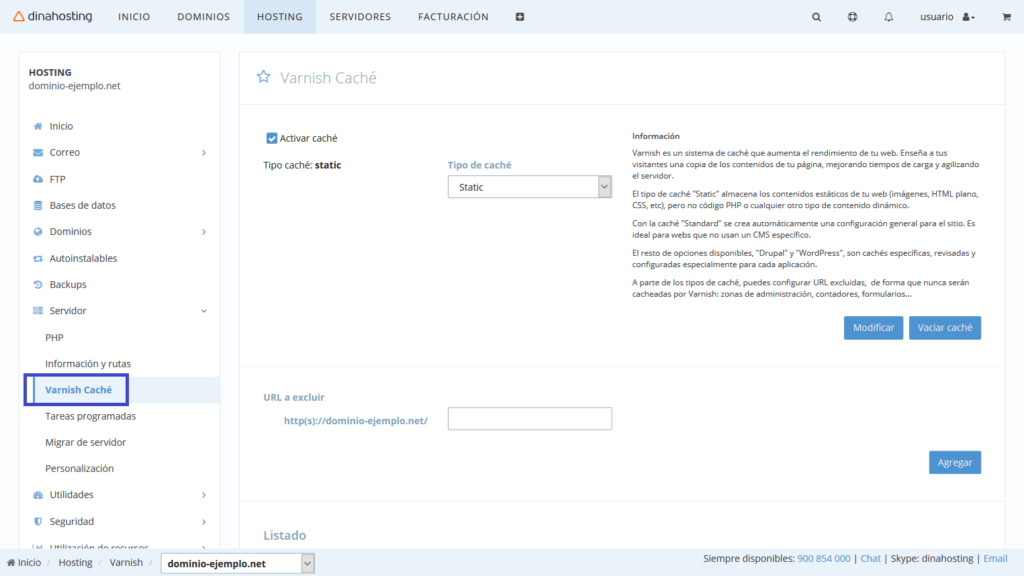1024x576 pixels.
Task: Click the Agregar button
Action: (954, 462)
